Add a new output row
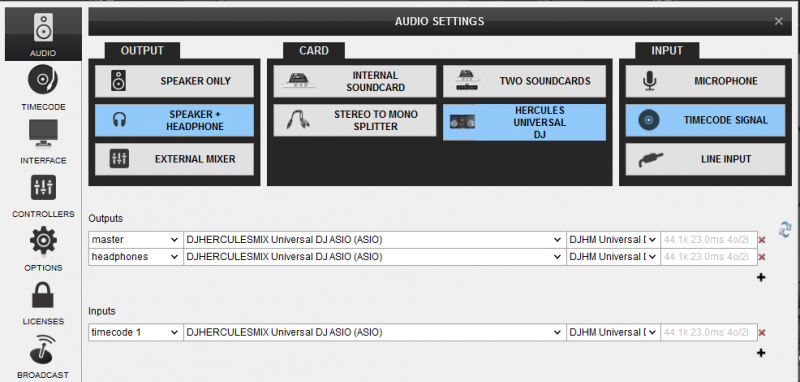The width and height of the screenshot is (800, 382). pyautogui.click(x=761, y=277)
